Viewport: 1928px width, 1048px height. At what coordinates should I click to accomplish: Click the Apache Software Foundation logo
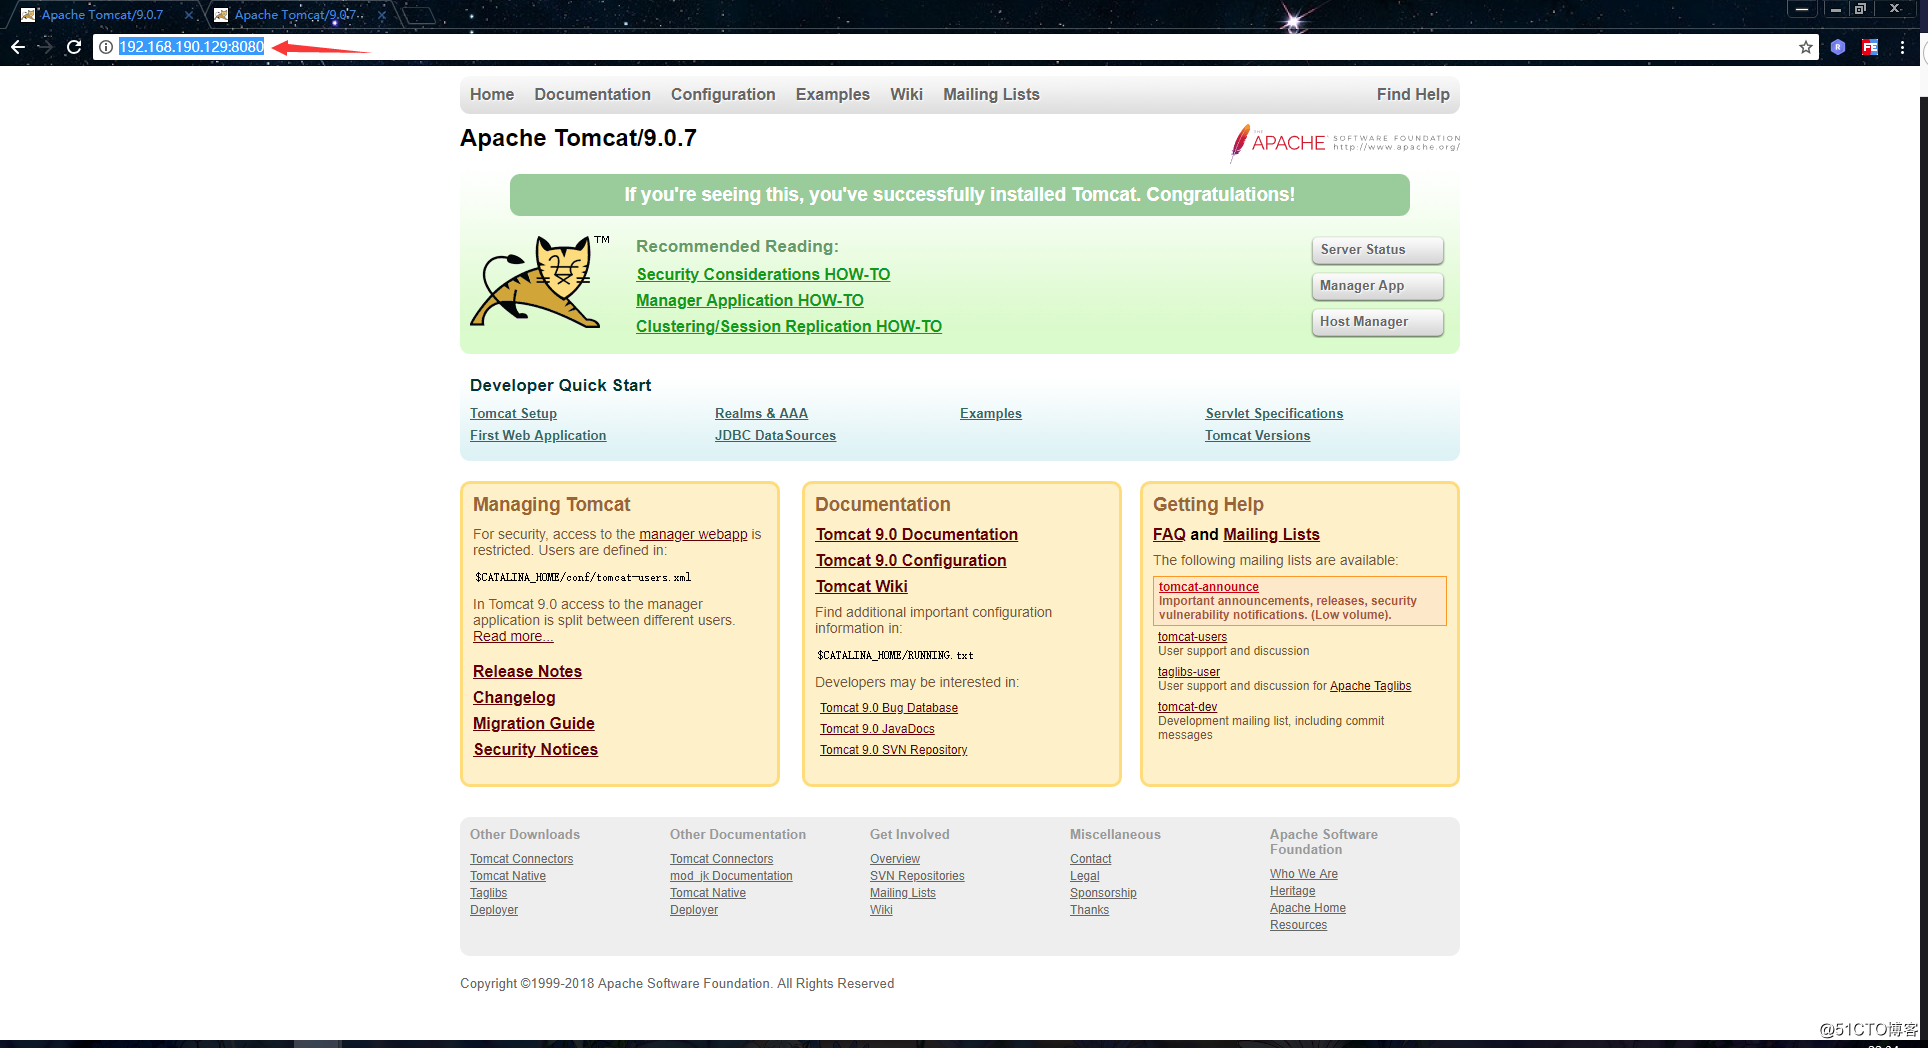pyautogui.click(x=1345, y=143)
